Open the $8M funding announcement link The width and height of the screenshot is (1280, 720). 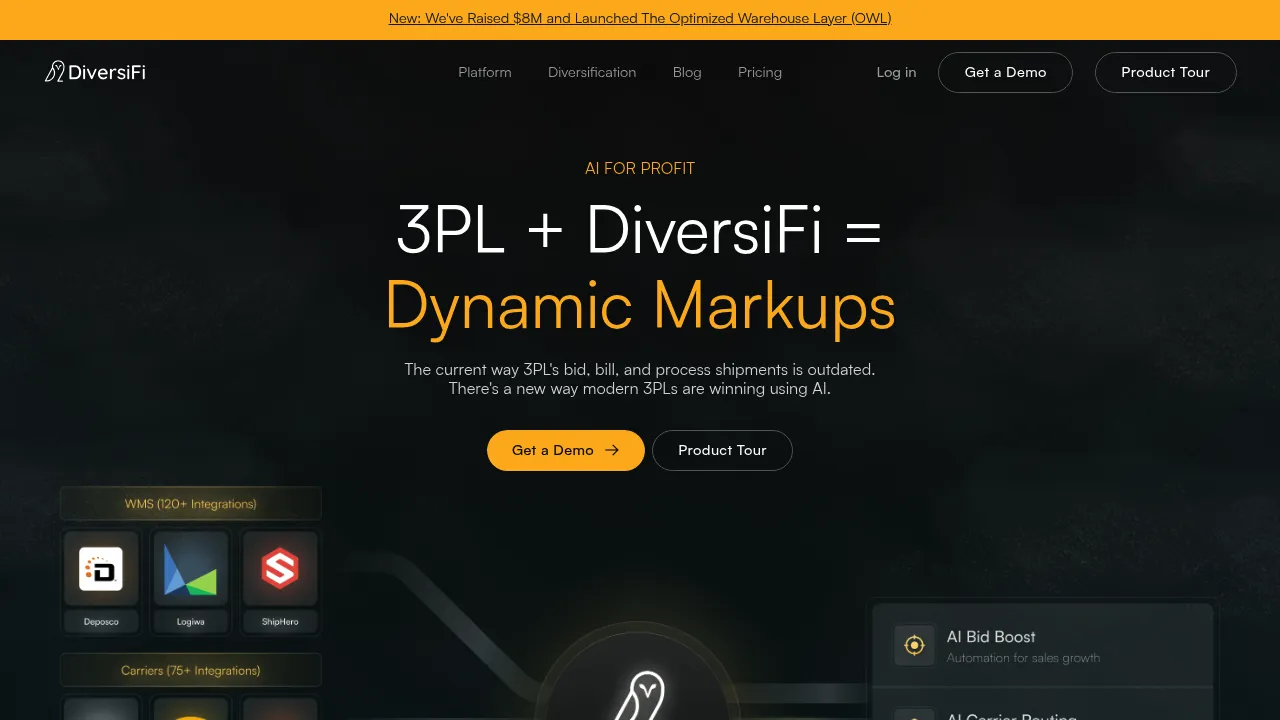pyautogui.click(x=640, y=18)
